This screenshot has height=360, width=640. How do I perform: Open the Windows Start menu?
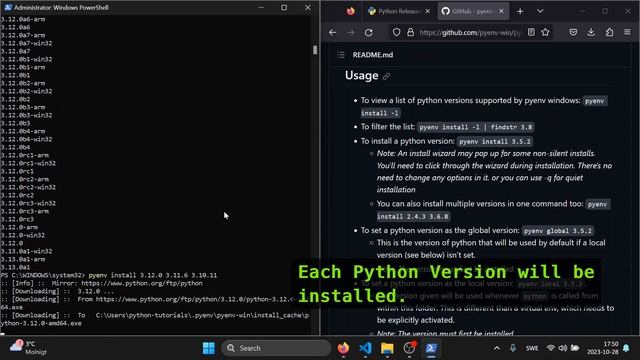(x=209, y=348)
